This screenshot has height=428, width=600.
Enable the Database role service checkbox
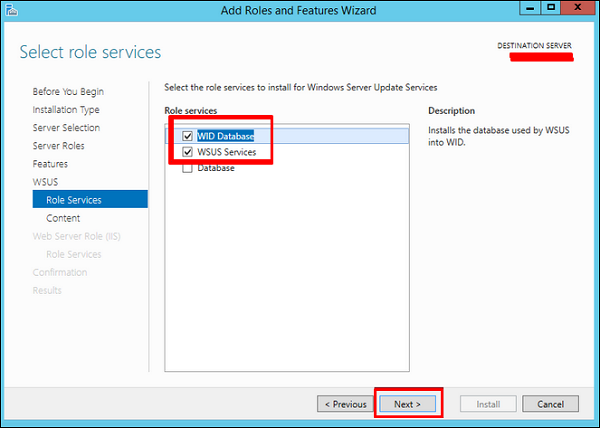click(x=187, y=168)
